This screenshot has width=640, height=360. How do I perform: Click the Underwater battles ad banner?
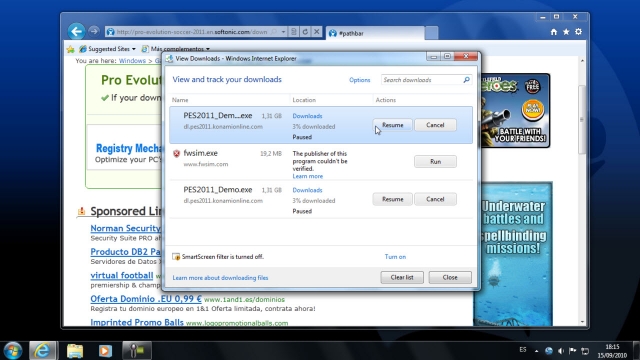(x=513, y=254)
